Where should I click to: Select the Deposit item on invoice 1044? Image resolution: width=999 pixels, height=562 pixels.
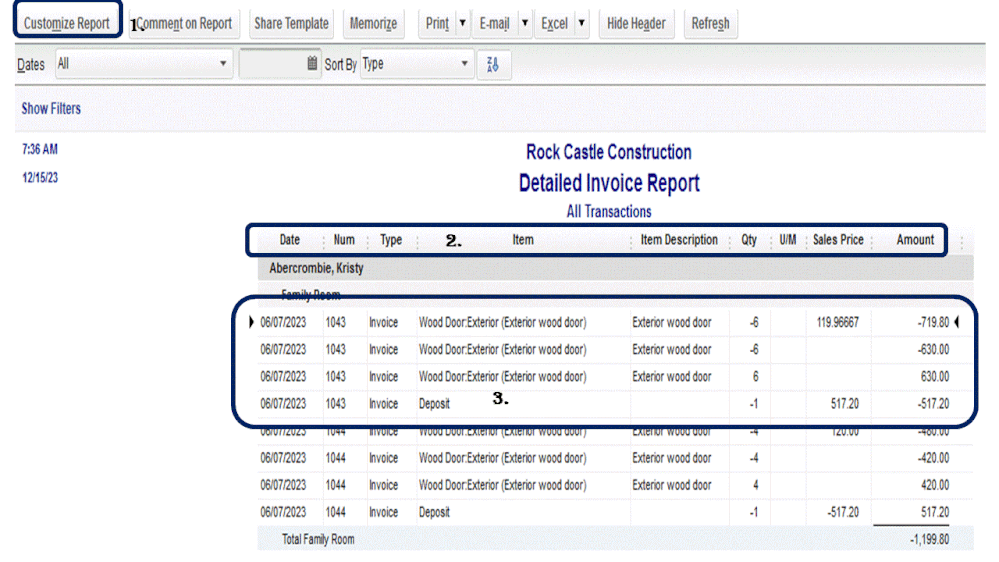point(434,512)
